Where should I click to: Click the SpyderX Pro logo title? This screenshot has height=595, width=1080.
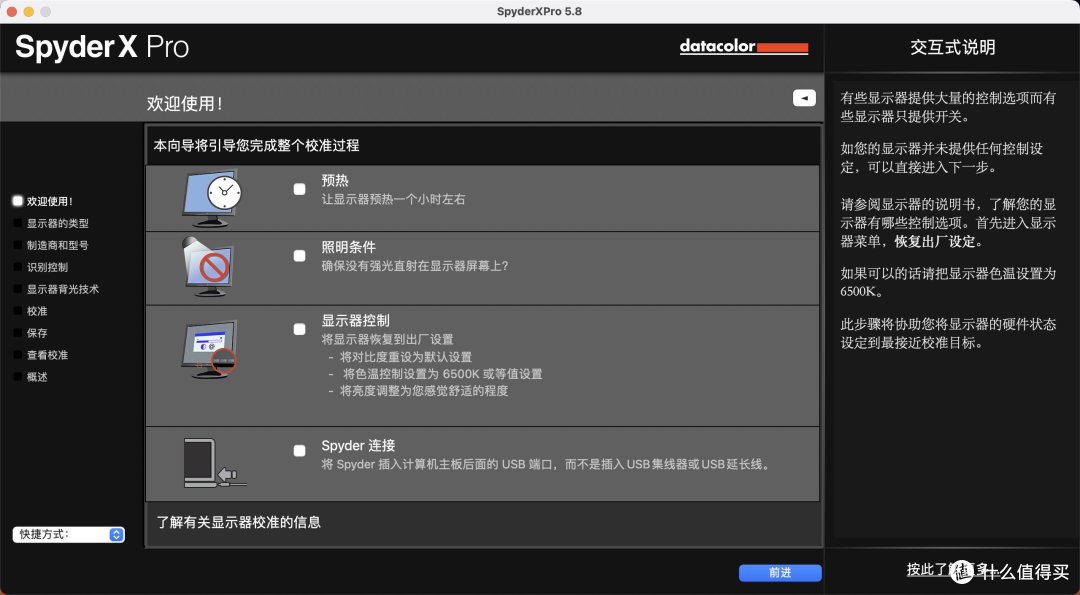tap(102, 47)
